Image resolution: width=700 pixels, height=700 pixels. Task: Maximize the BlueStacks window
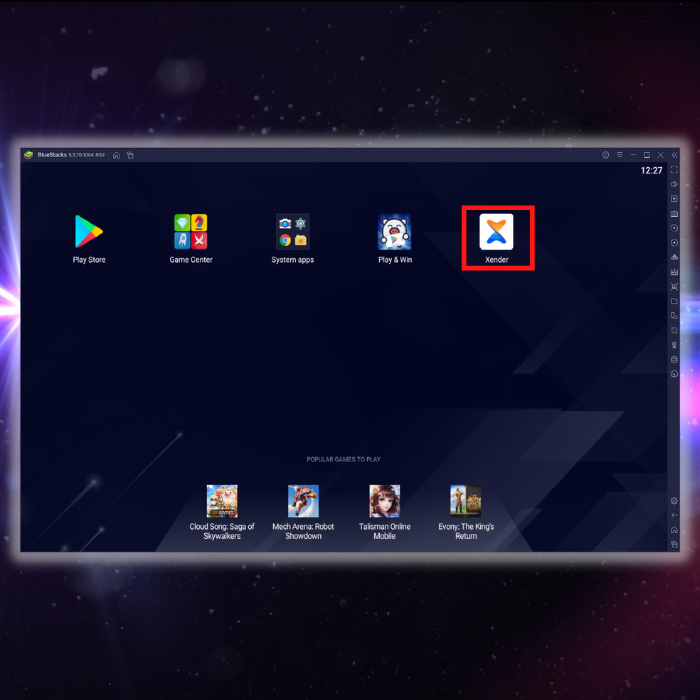(647, 155)
